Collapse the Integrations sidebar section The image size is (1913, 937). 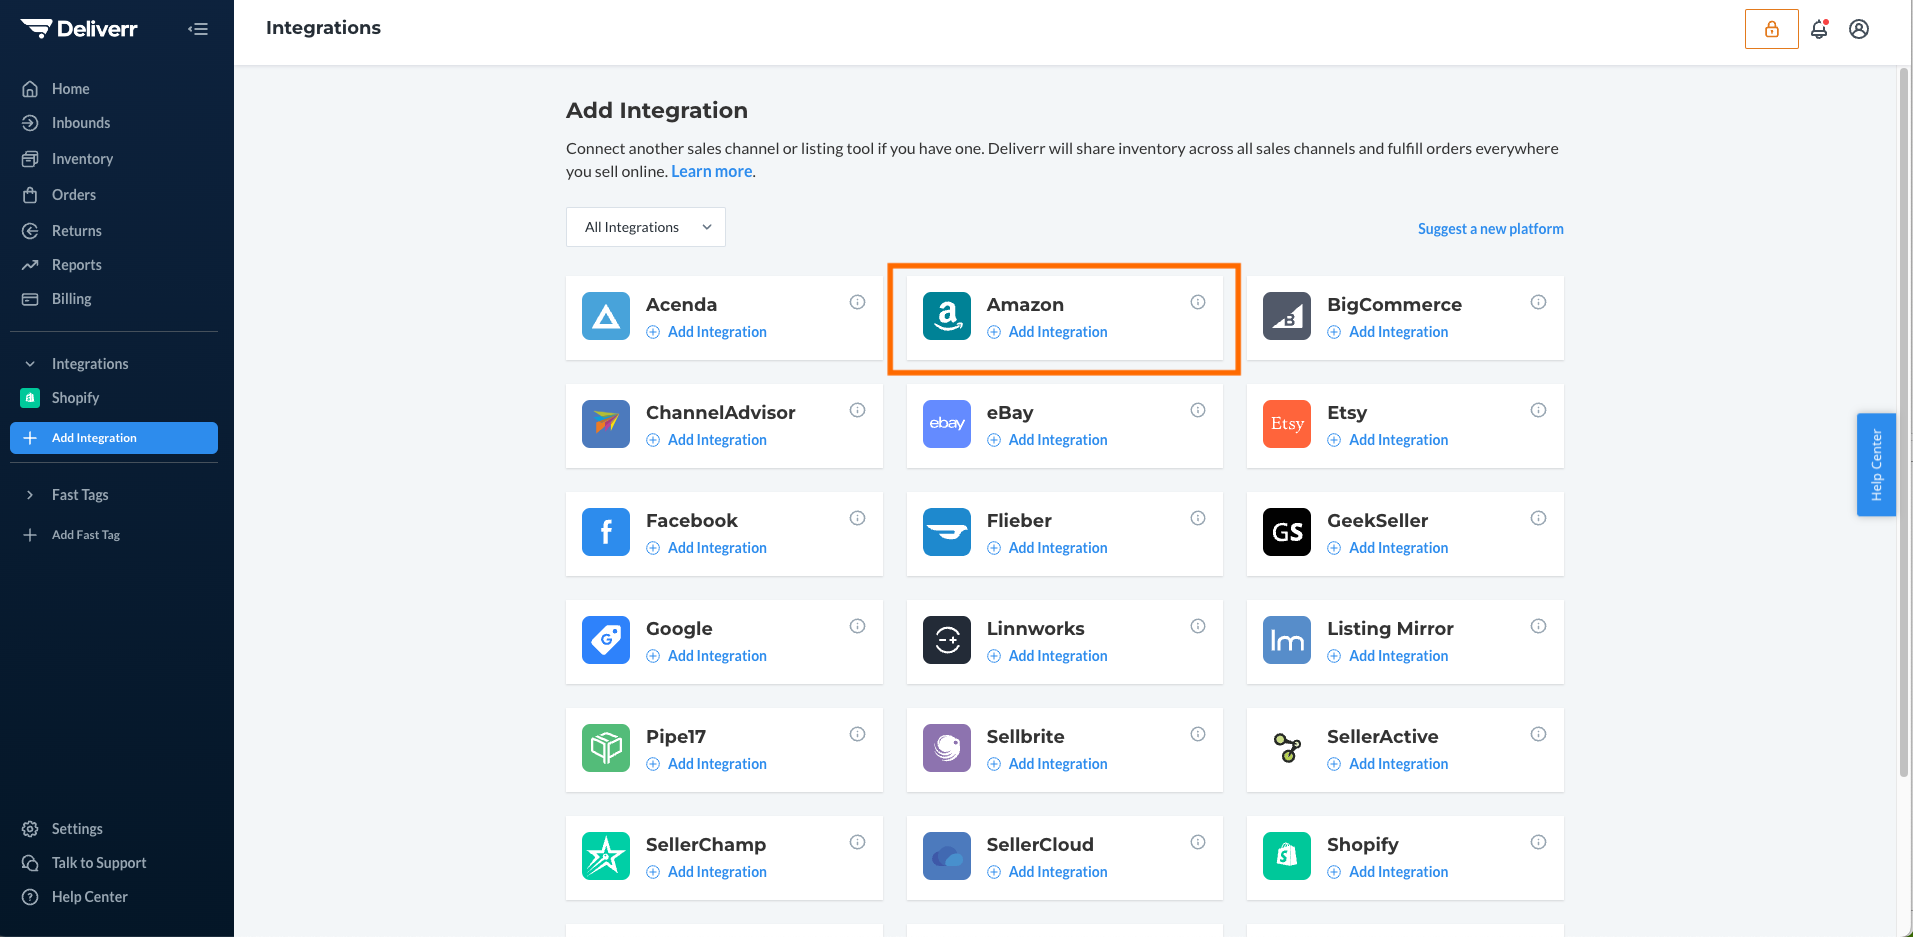click(x=30, y=364)
